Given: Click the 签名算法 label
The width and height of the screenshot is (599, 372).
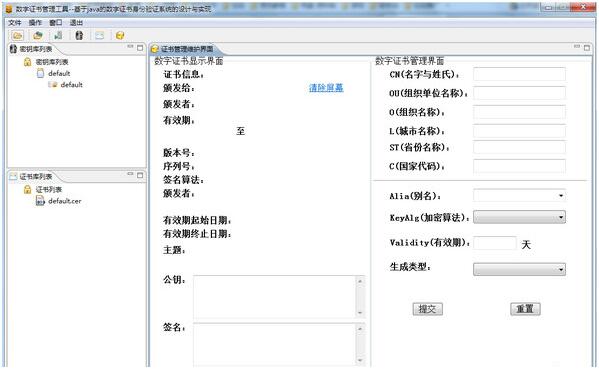Looking at the screenshot, I should [x=184, y=180].
